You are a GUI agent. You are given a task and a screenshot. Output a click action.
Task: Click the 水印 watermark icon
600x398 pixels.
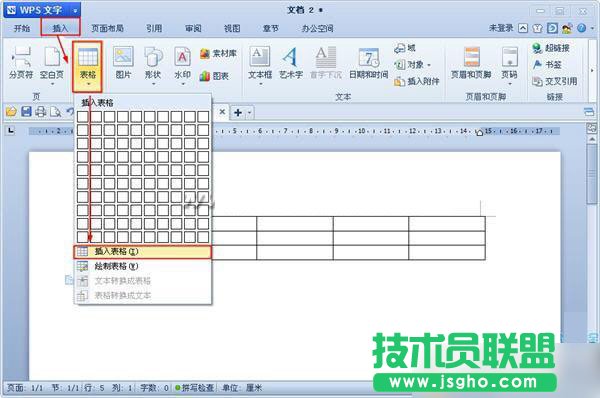click(183, 65)
